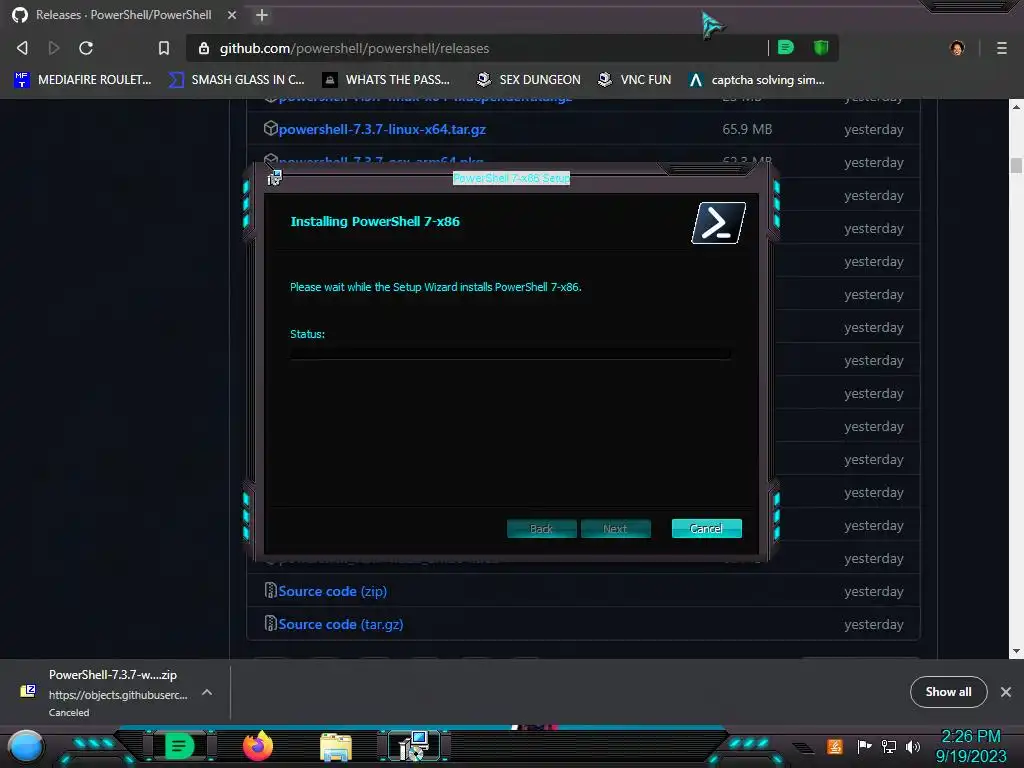This screenshot has width=1024, height=768.
Task: Expand the PowerShell zip download options chevron
Action: [x=206, y=692]
